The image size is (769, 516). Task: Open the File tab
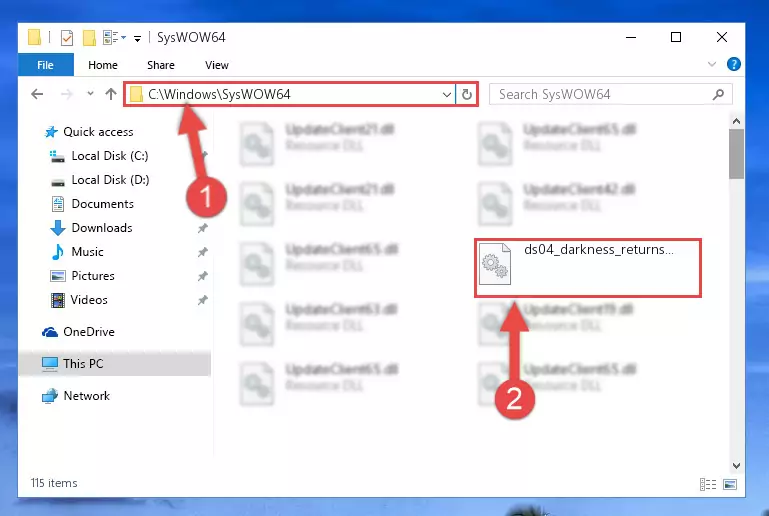tap(46, 65)
